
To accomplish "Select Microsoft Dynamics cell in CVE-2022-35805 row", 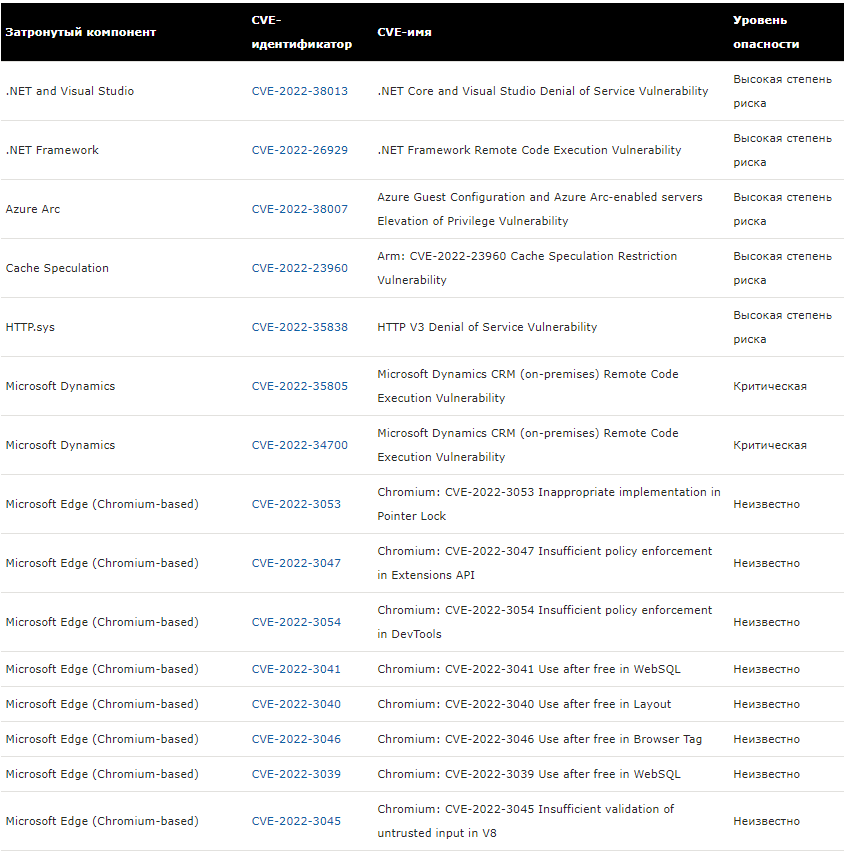I will point(60,386).
